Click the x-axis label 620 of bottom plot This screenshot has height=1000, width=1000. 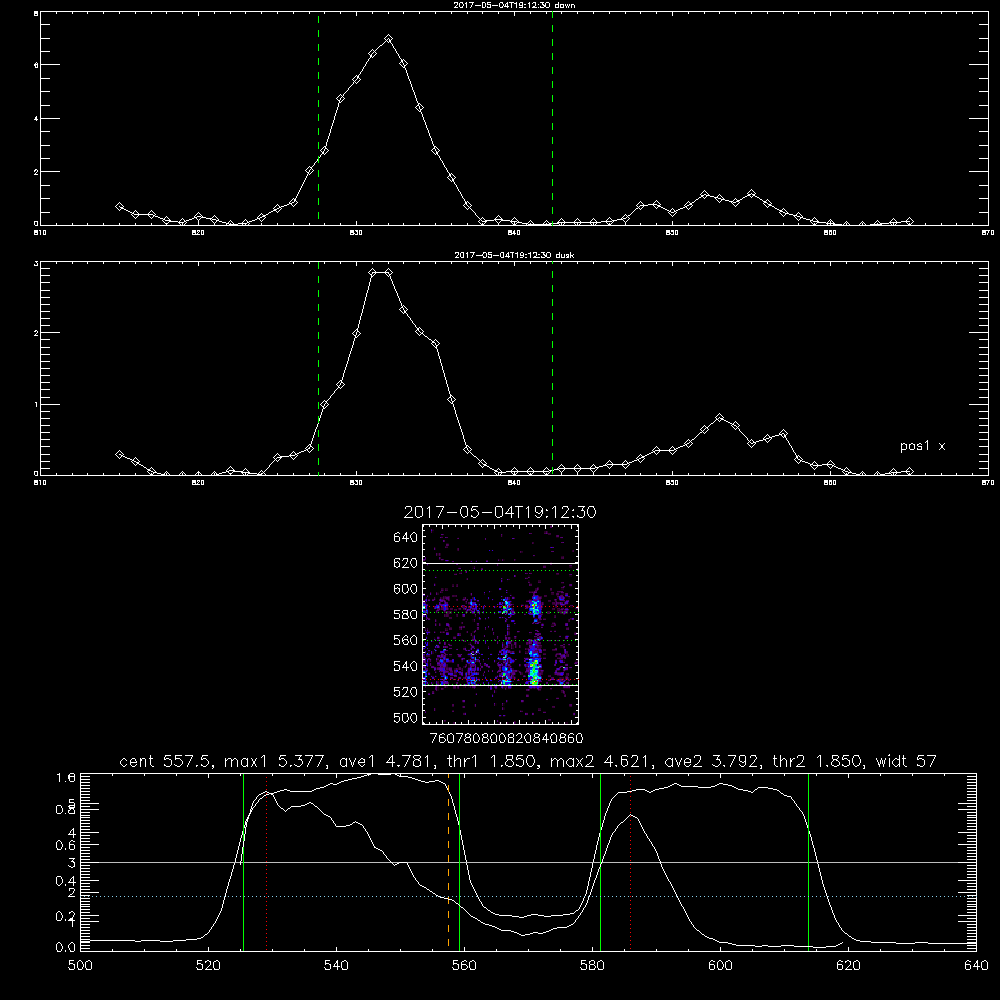pos(848,966)
